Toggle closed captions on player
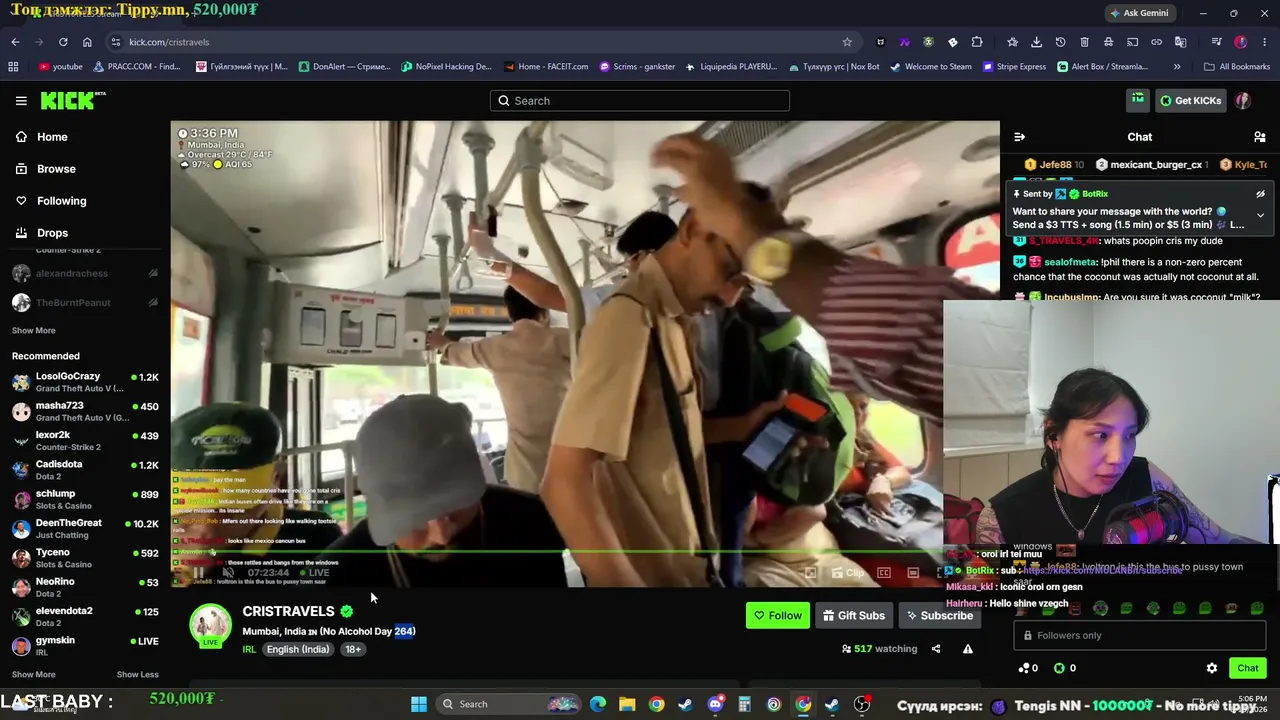This screenshot has width=1280, height=720. click(884, 573)
